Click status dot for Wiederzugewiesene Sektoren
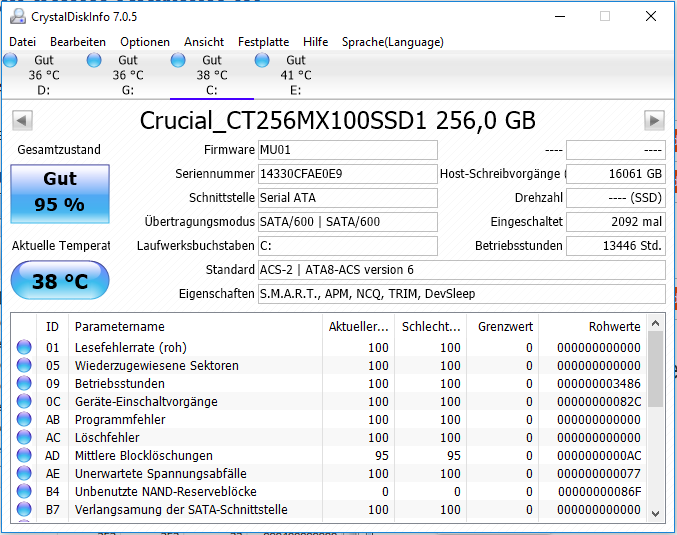Image resolution: width=677 pixels, height=535 pixels. 24,365
